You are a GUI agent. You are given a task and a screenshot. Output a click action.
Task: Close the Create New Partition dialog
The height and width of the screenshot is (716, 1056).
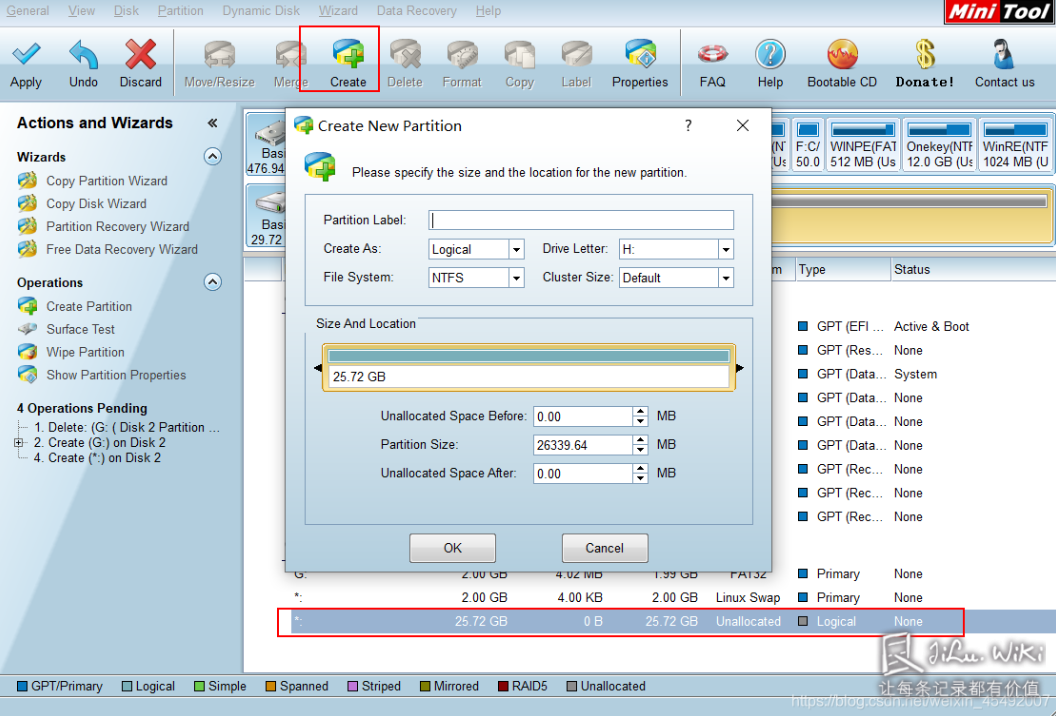click(742, 125)
